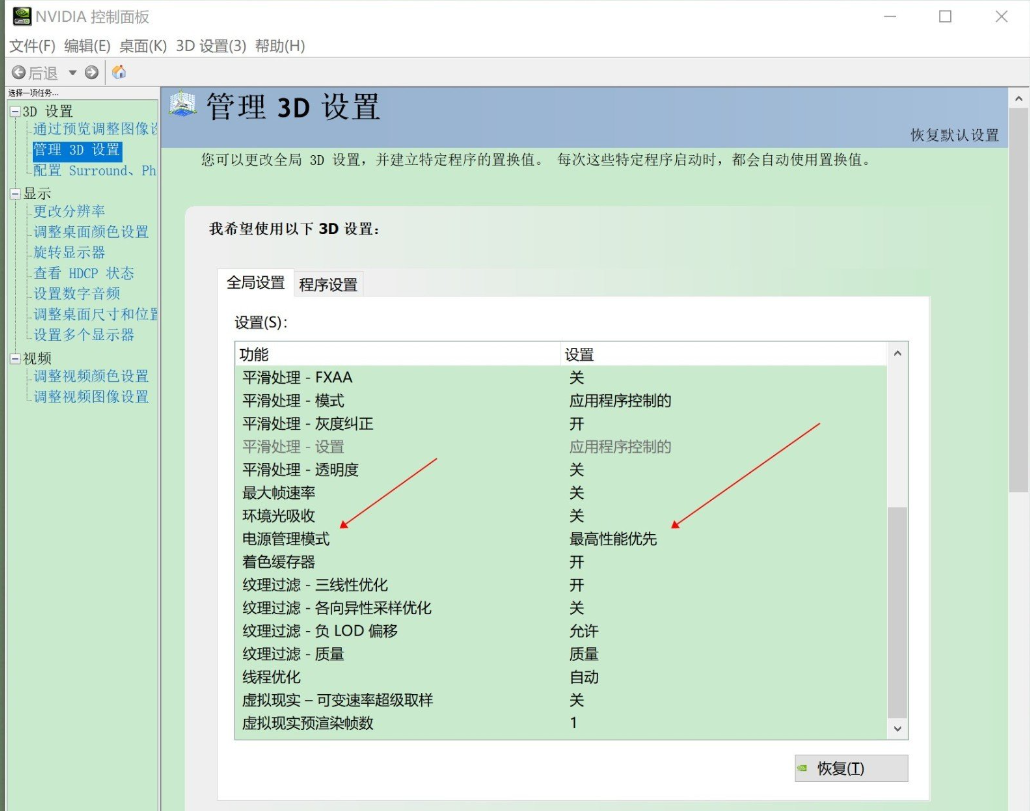Select the 纹理过滤 - 三线性优化 row
This screenshot has width=1030, height=811.
(x=561, y=585)
